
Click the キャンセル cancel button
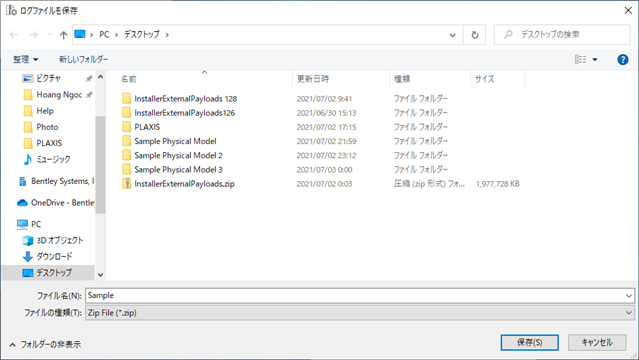(x=597, y=342)
